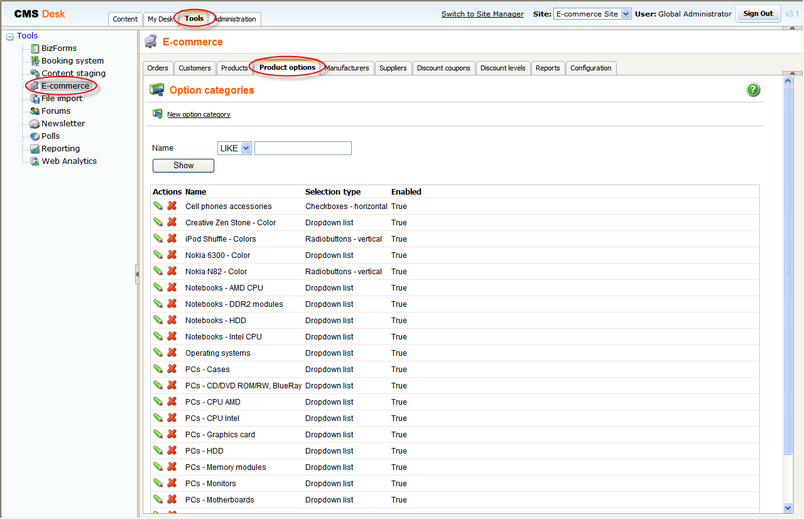The image size is (804, 519).
Task: Open the Configuration tab
Action: click(x=591, y=68)
